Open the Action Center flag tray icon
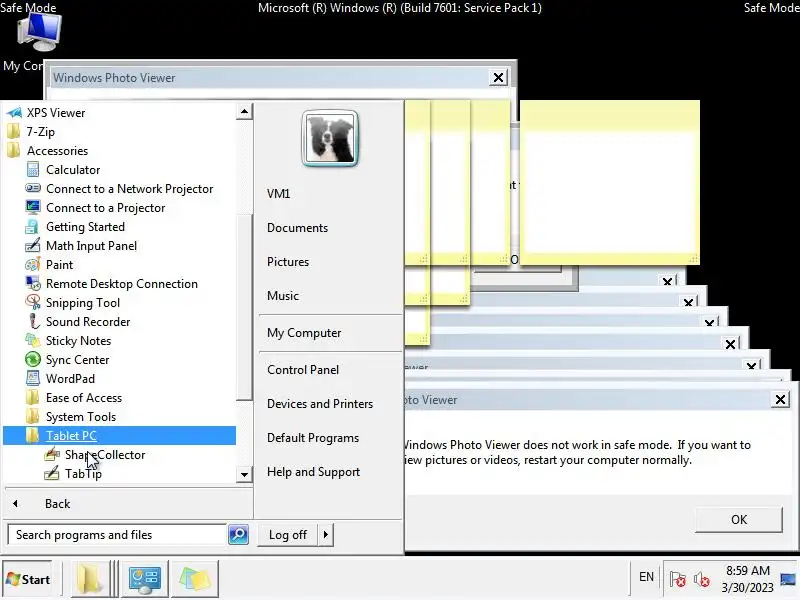Image resolution: width=800 pixels, height=600 pixels. pos(678,579)
